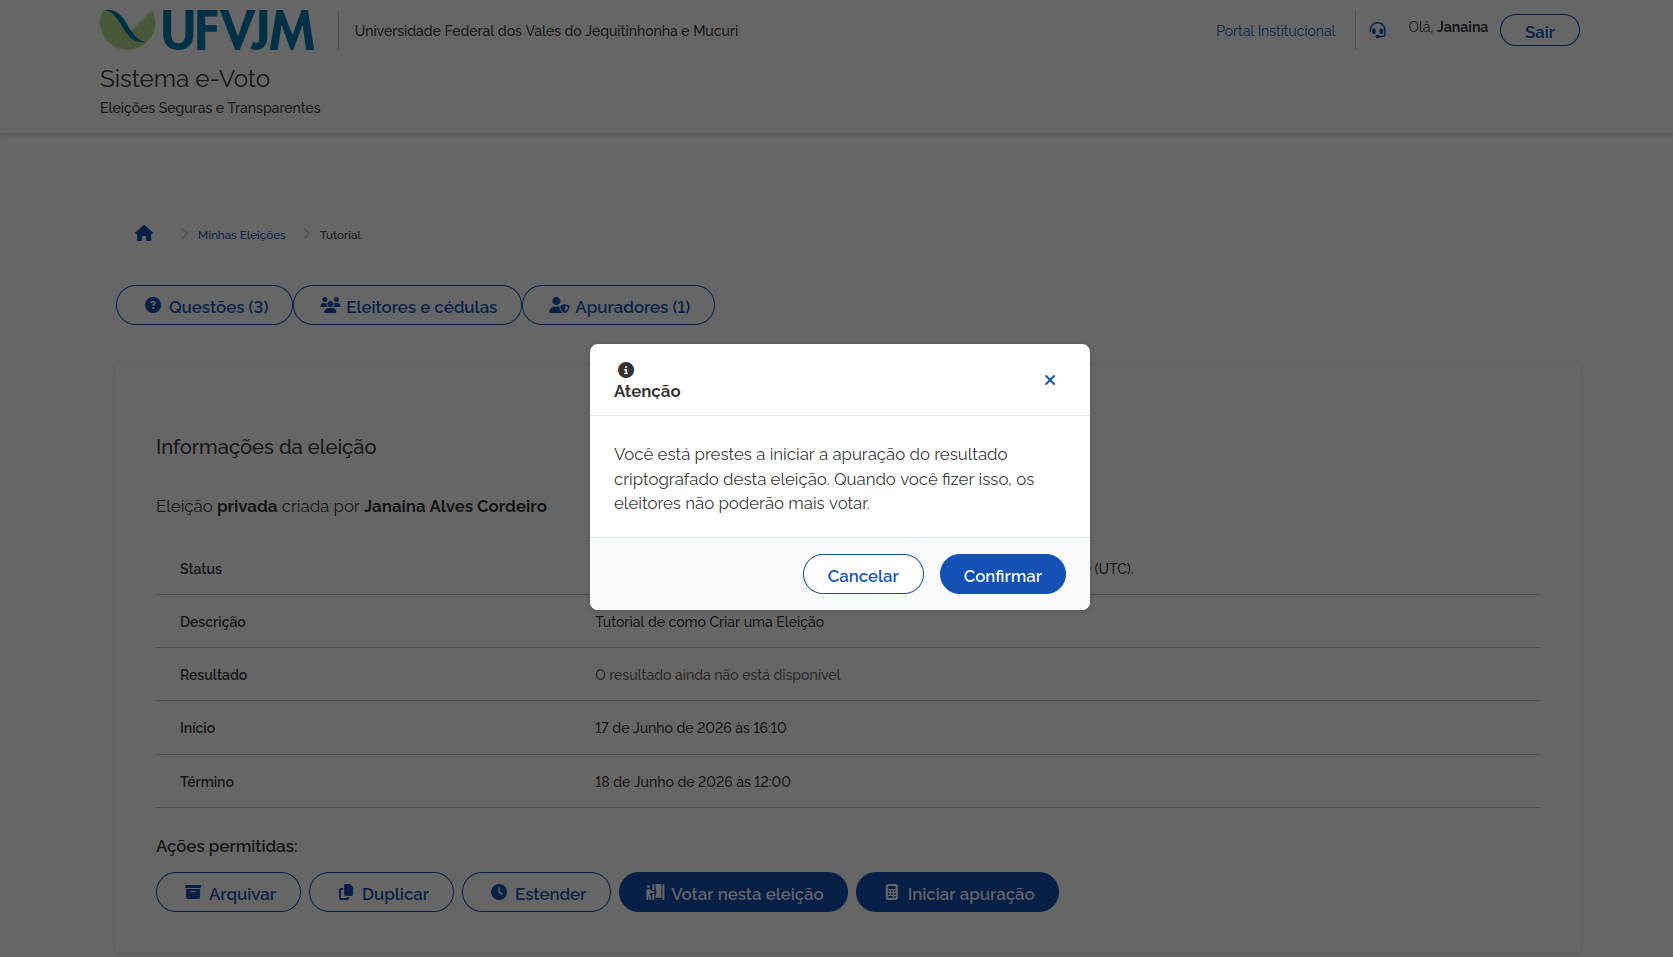1673x957 pixels.
Task: Click copy icon in Duplicar
Action: click(346, 892)
